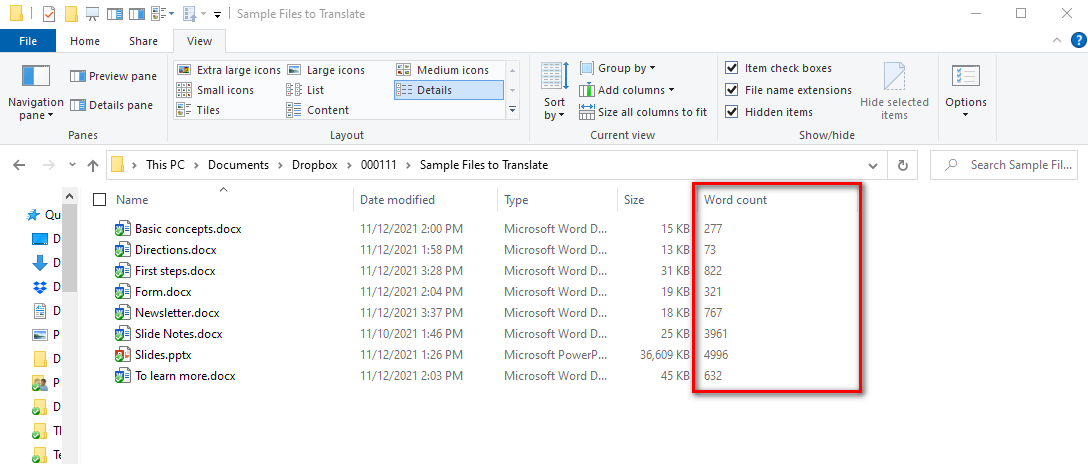Go back with the back arrow

tap(19, 165)
